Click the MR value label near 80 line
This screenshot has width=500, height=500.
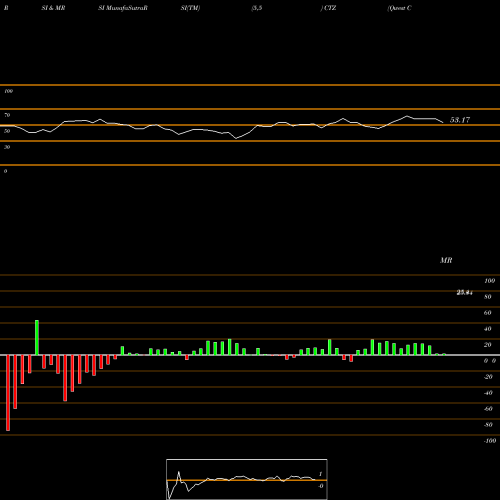tap(464, 293)
